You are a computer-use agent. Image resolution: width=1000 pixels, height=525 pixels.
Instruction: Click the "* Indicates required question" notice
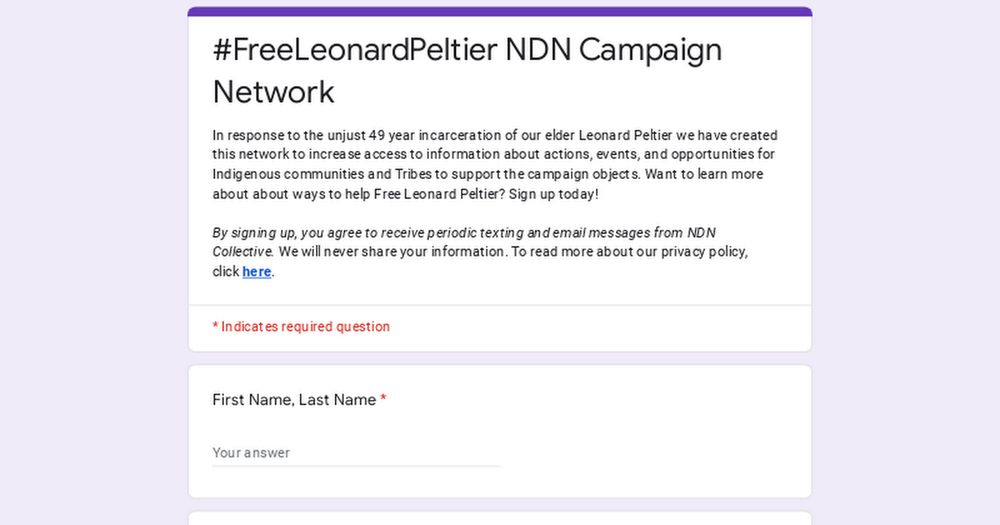[301, 327]
